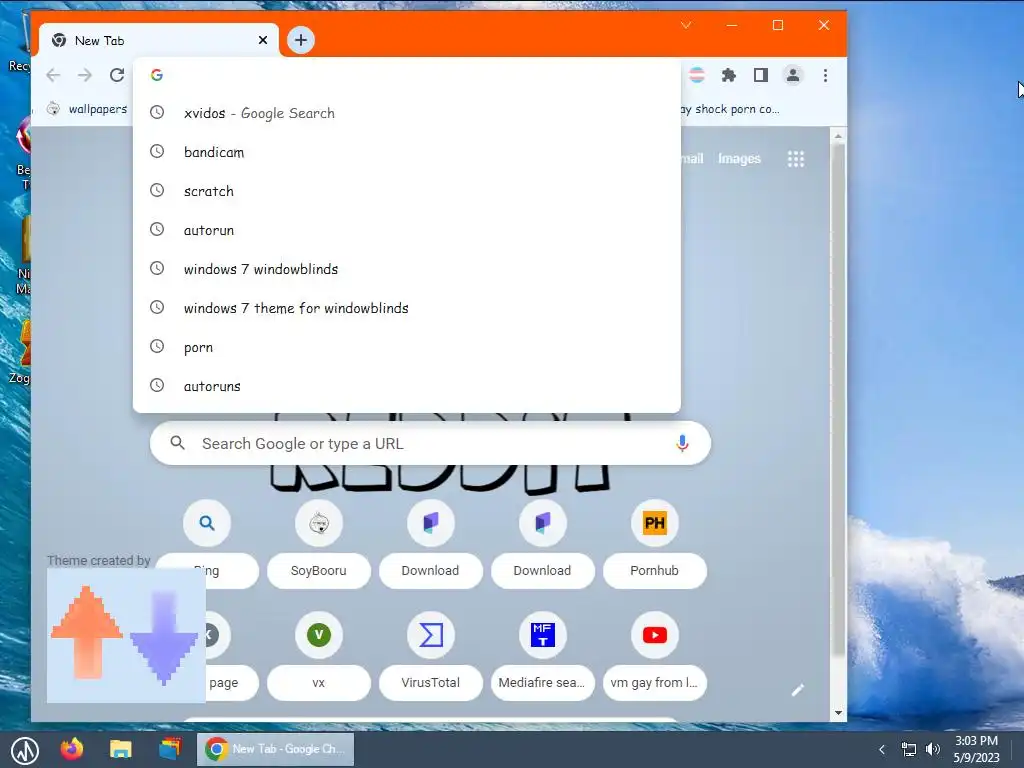Click scrollbar down arrow of the page
The height and width of the screenshot is (768, 1024).
[838, 713]
